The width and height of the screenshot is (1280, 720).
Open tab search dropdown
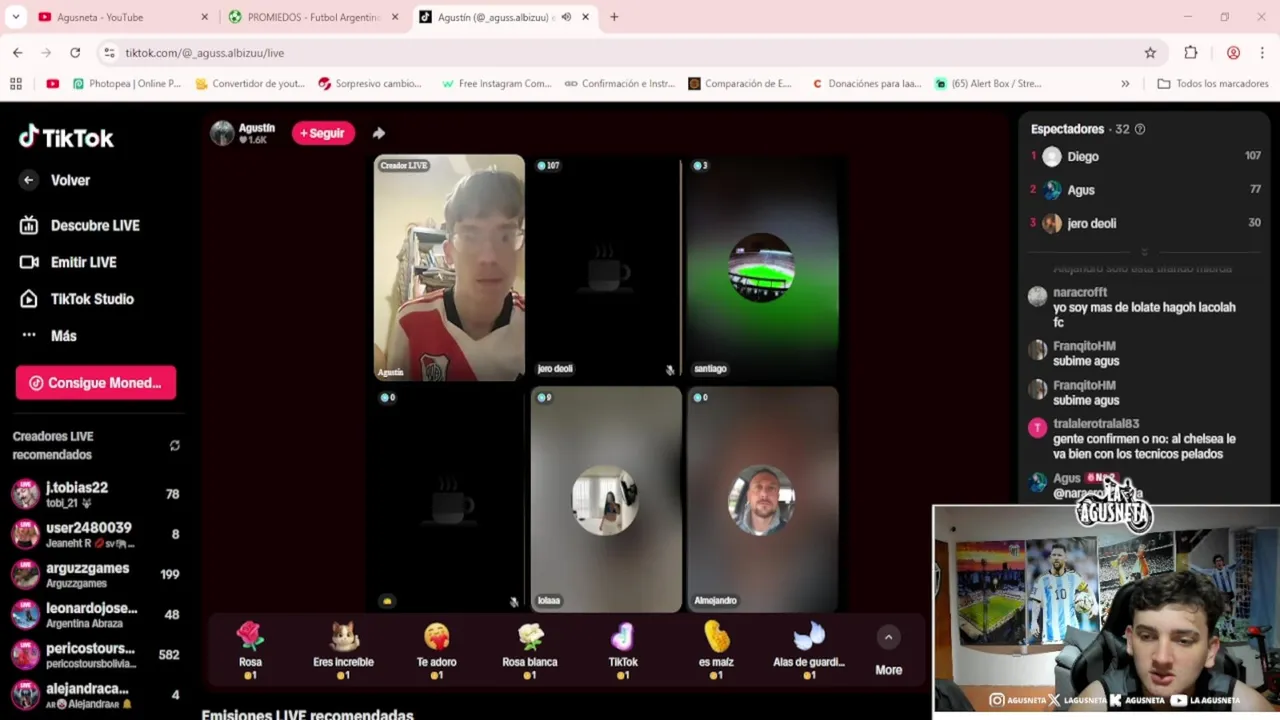coord(15,17)
